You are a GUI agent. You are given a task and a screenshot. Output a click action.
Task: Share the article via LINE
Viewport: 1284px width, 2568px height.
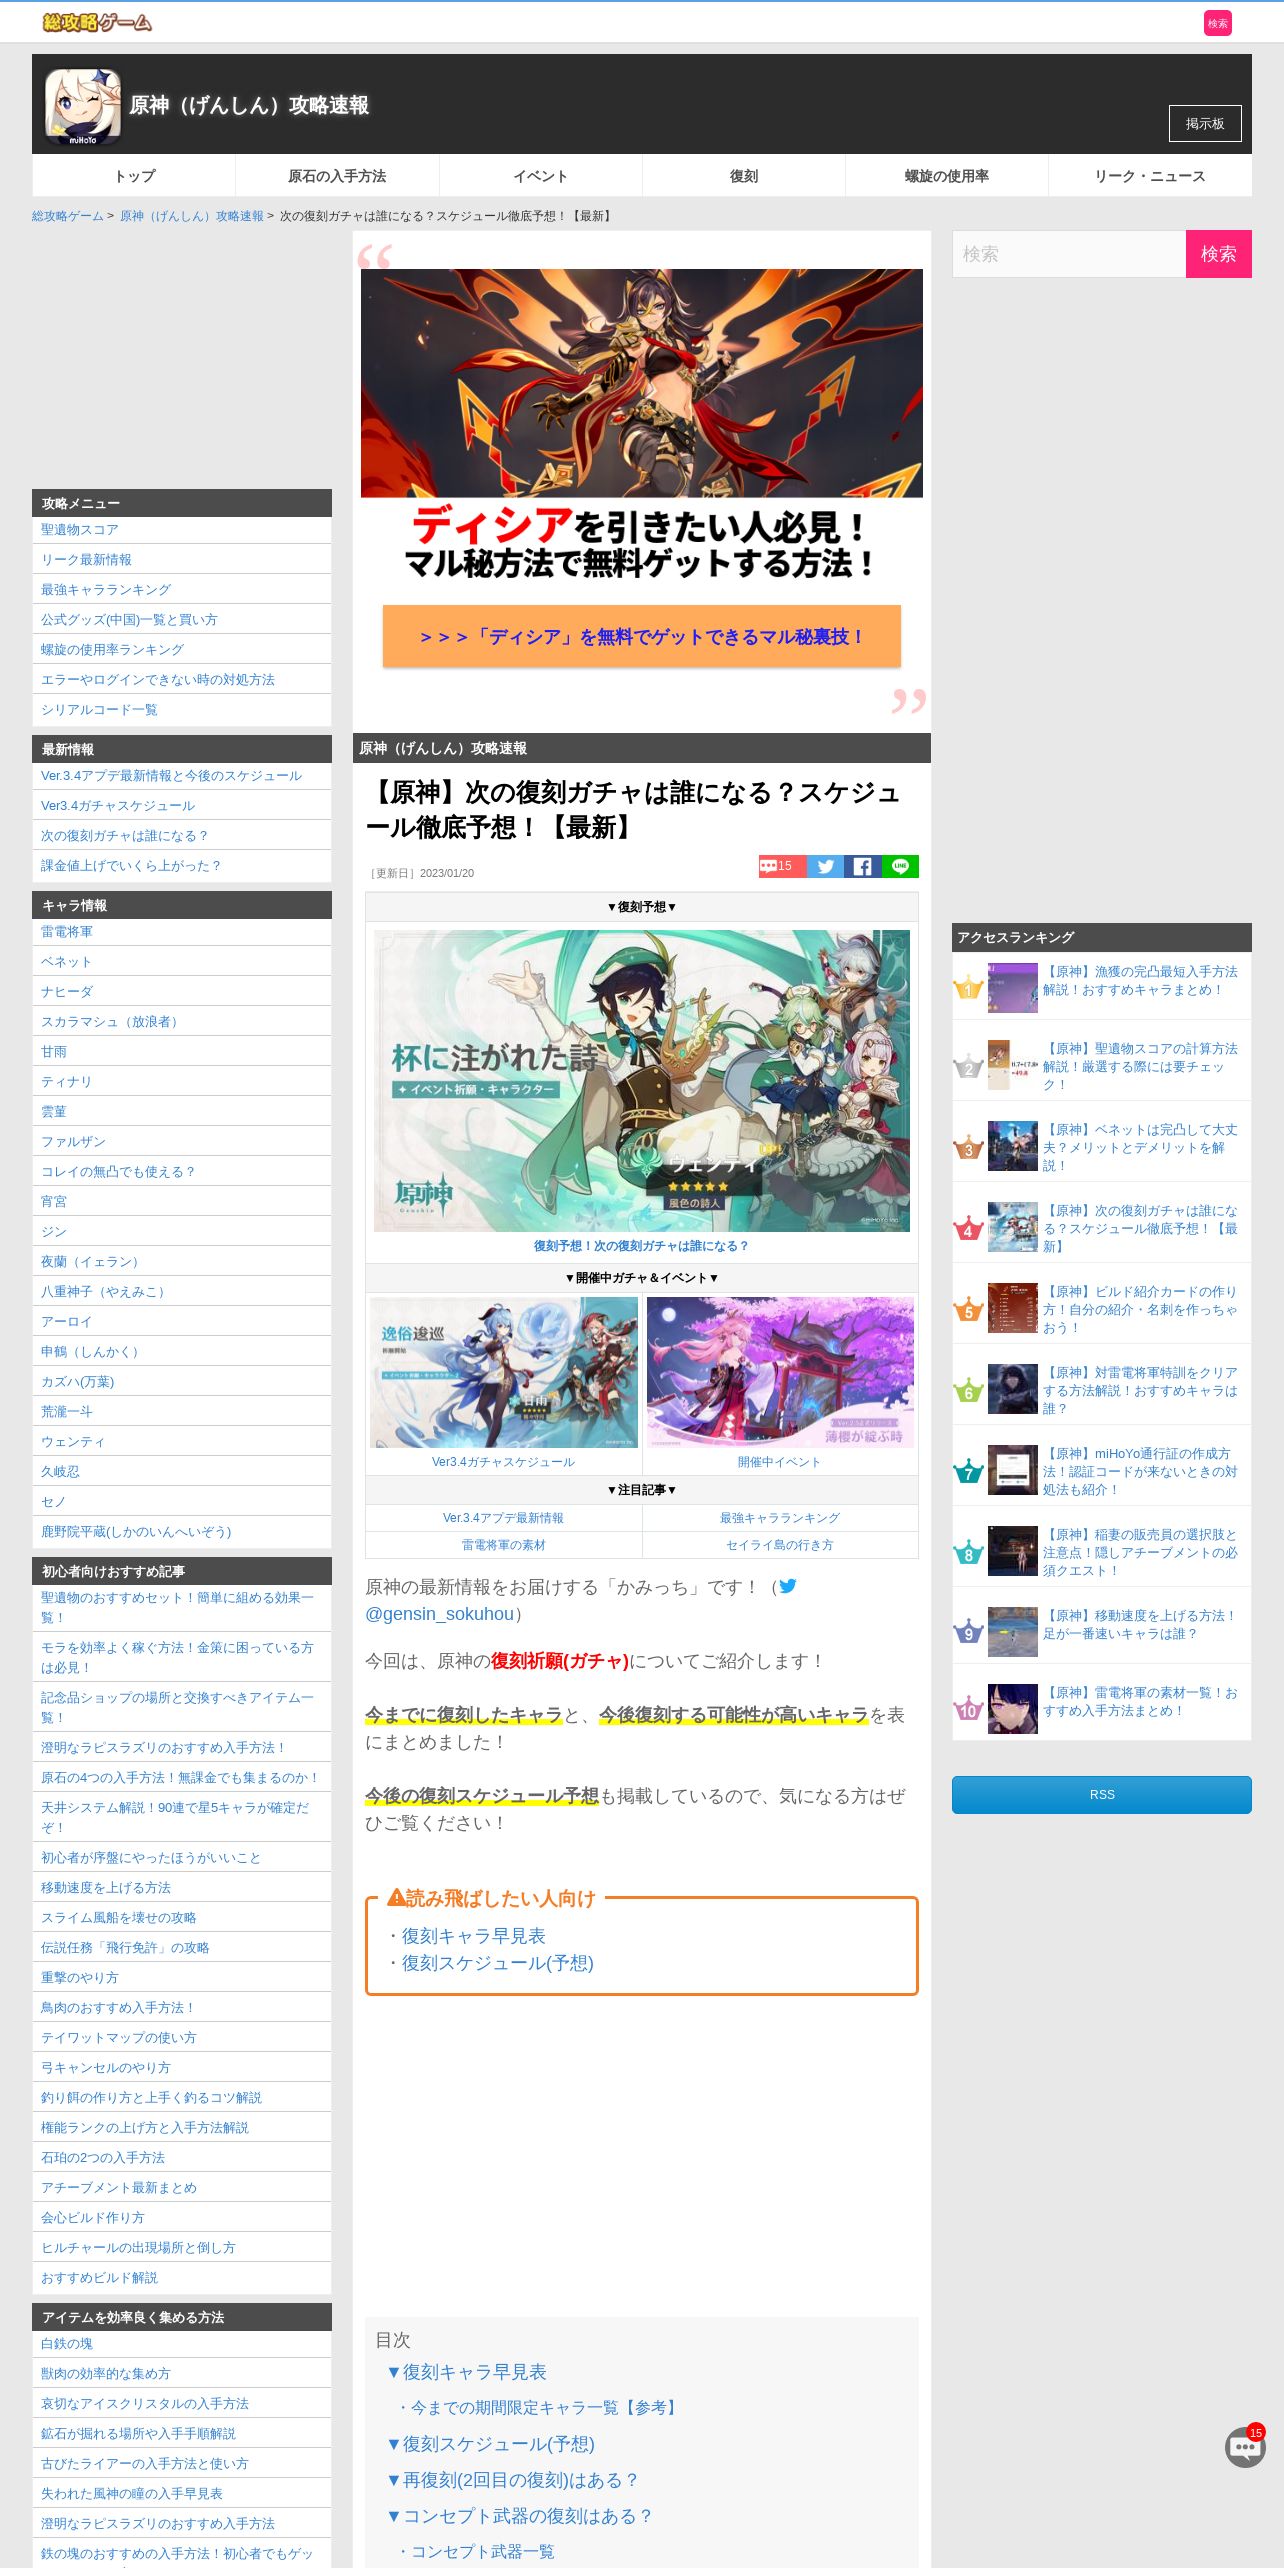900,866
